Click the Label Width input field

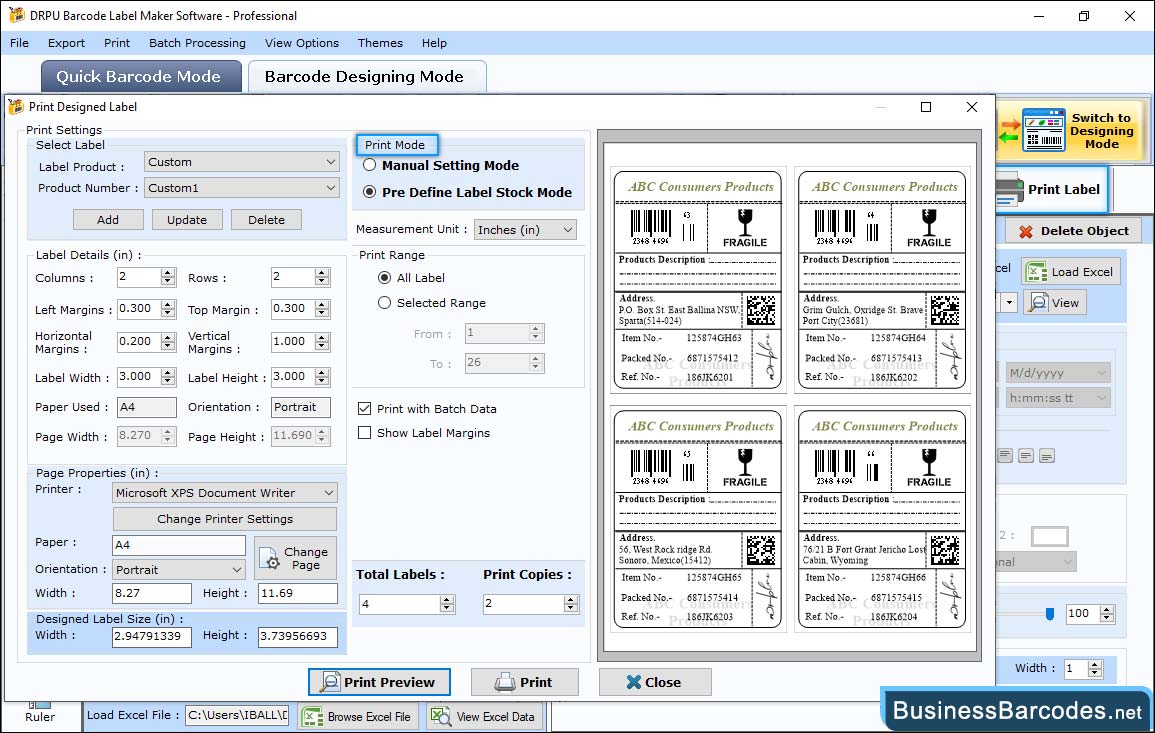140,376
